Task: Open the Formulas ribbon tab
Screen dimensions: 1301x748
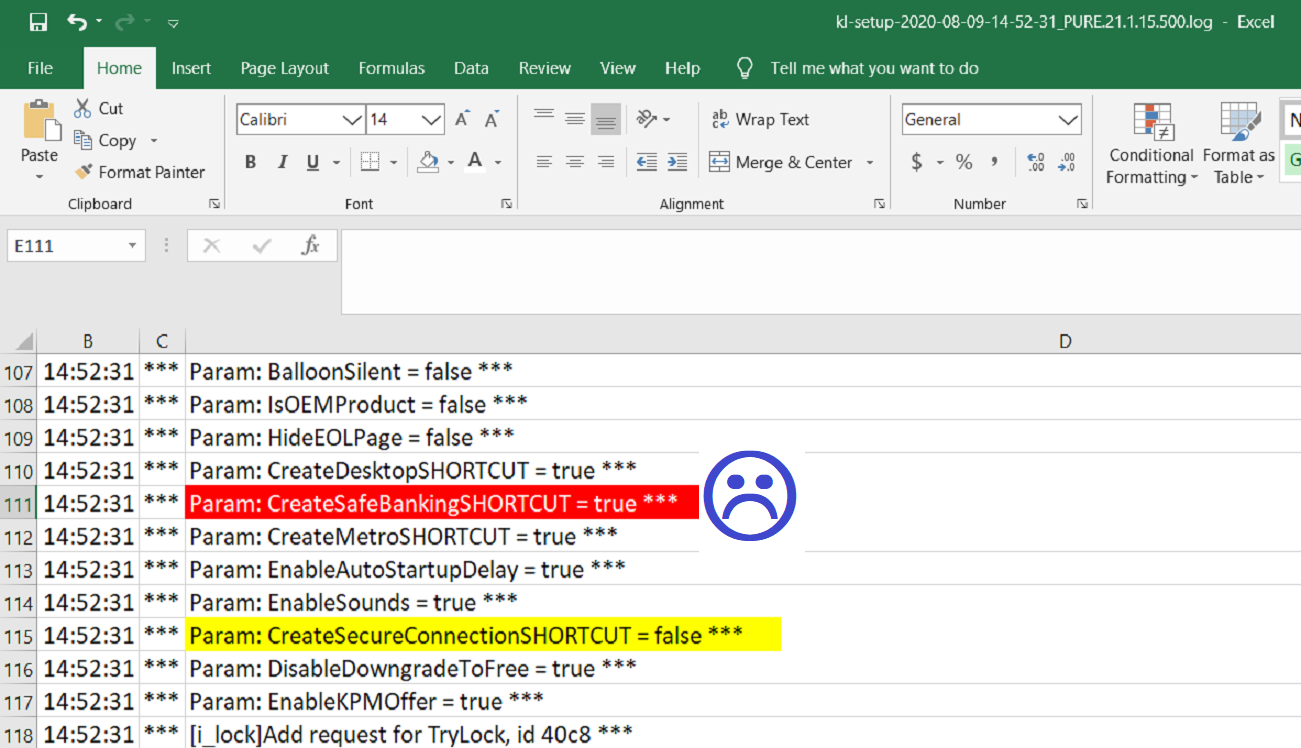Action: pyautogui.click(x=391, y=68)
